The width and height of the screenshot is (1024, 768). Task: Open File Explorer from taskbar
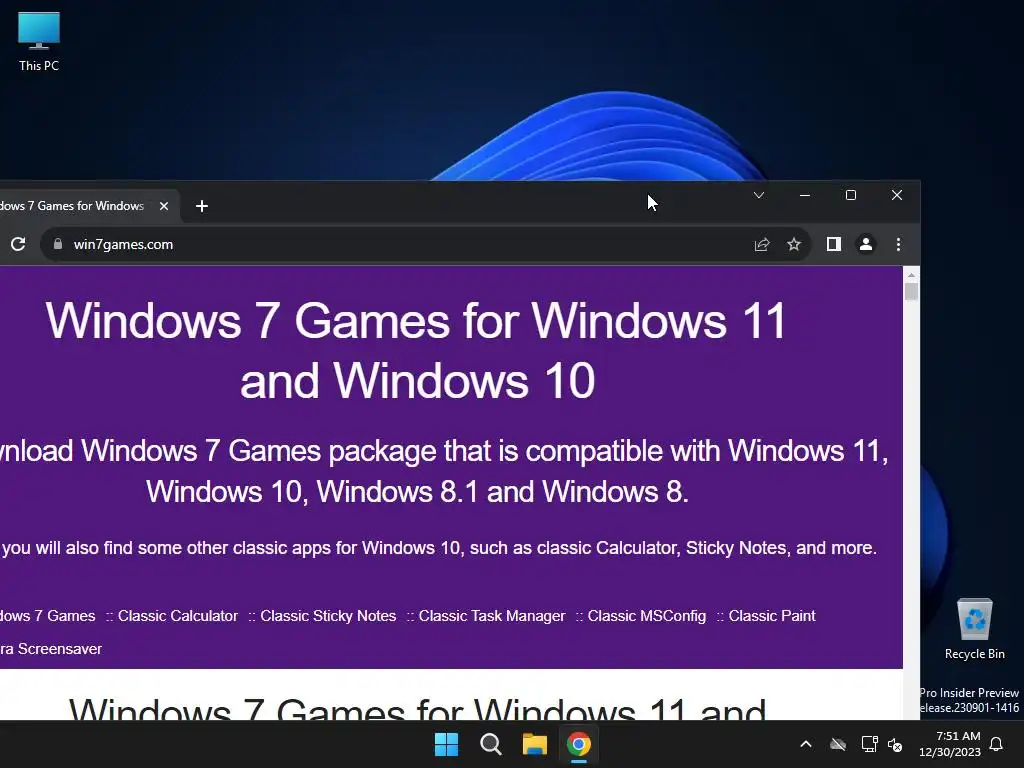click(x=534, y=744)
